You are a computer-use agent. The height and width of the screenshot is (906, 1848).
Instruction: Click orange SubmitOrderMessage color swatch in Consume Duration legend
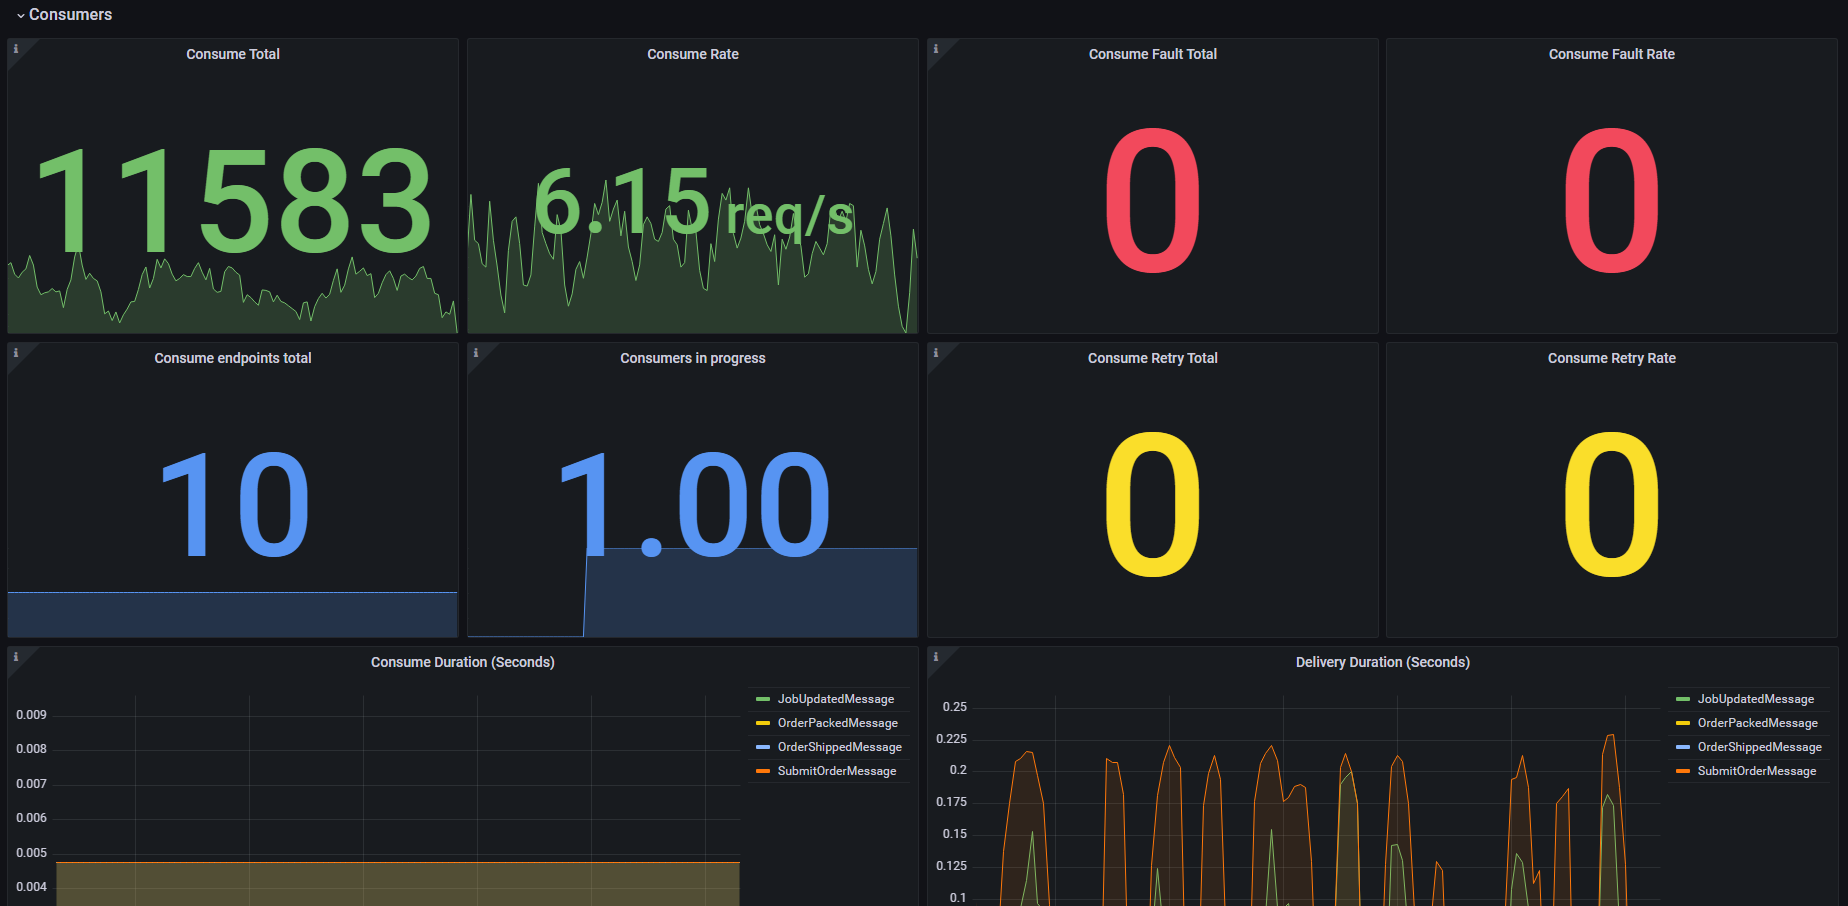click(x=763, y=771)
